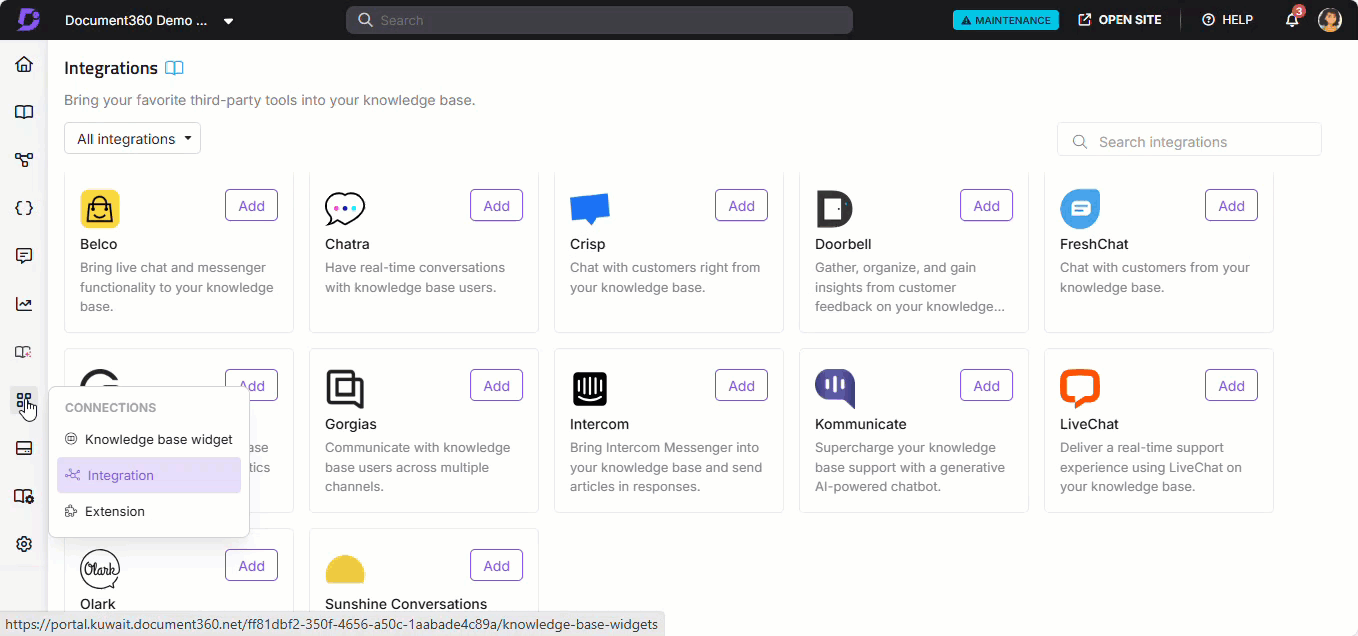Open the Help menu in top bar
The height and width of the screenshot is (636, 1358).
coord(1227,20)
